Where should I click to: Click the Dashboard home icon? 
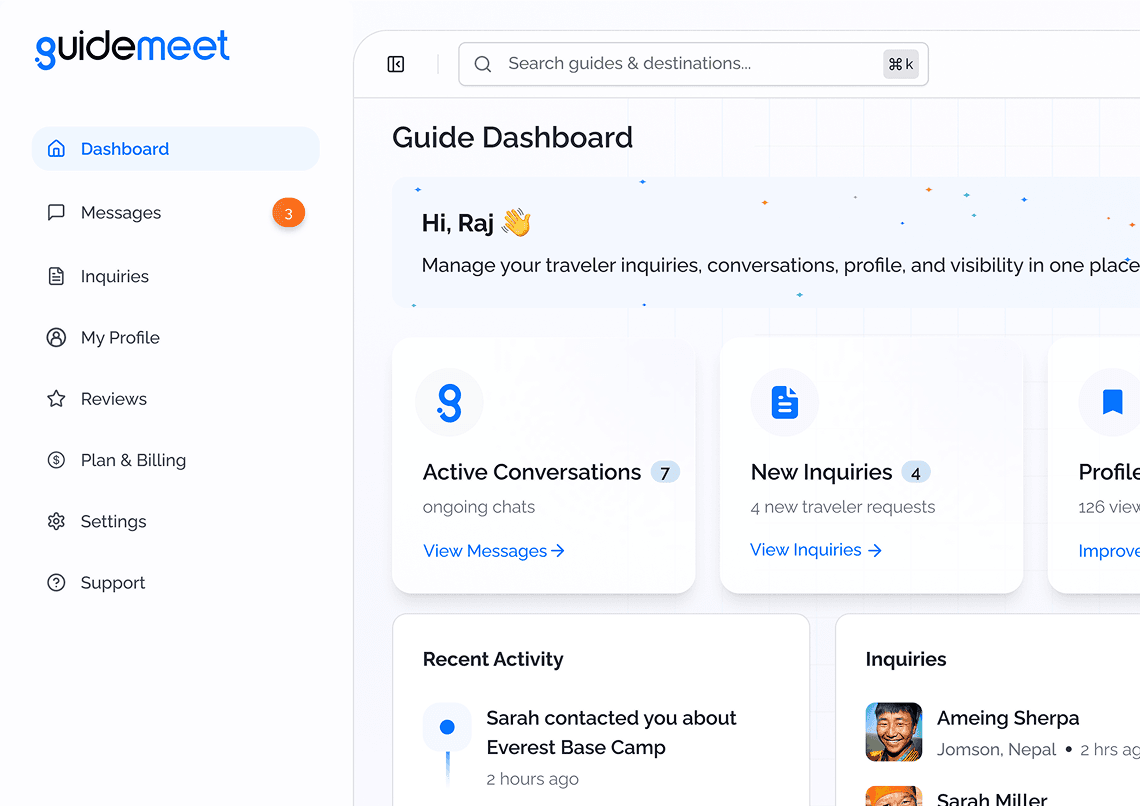[x=56, y=149]
